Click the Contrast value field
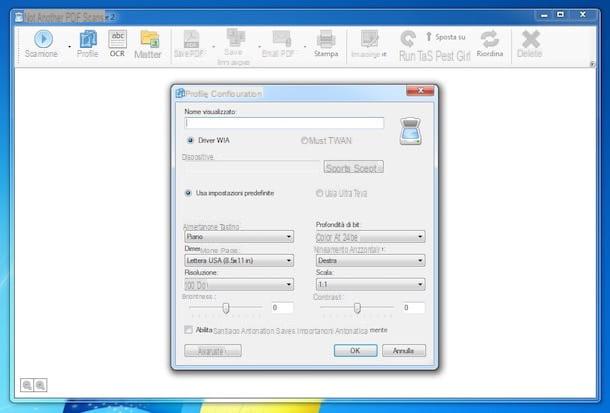 (x=414, y=308)
